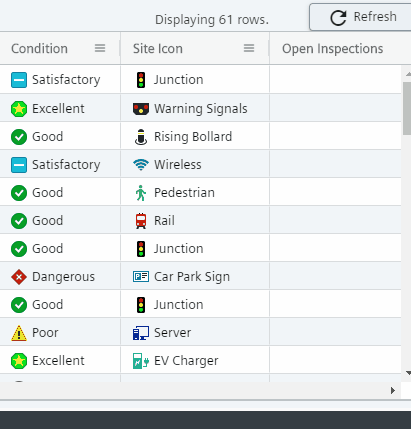The height and width of the screenshot is (429, 411).
Task: Click the Dangerous condition icon
Action: [x=19, y=277]
